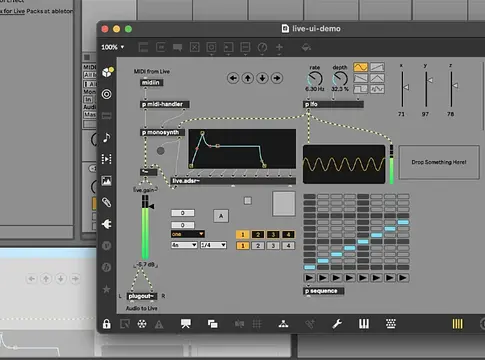Image resolution: width=485 pixels, height=360 pixels.
Task: Click the first play button under the step grid
Action: click(309, 278)
